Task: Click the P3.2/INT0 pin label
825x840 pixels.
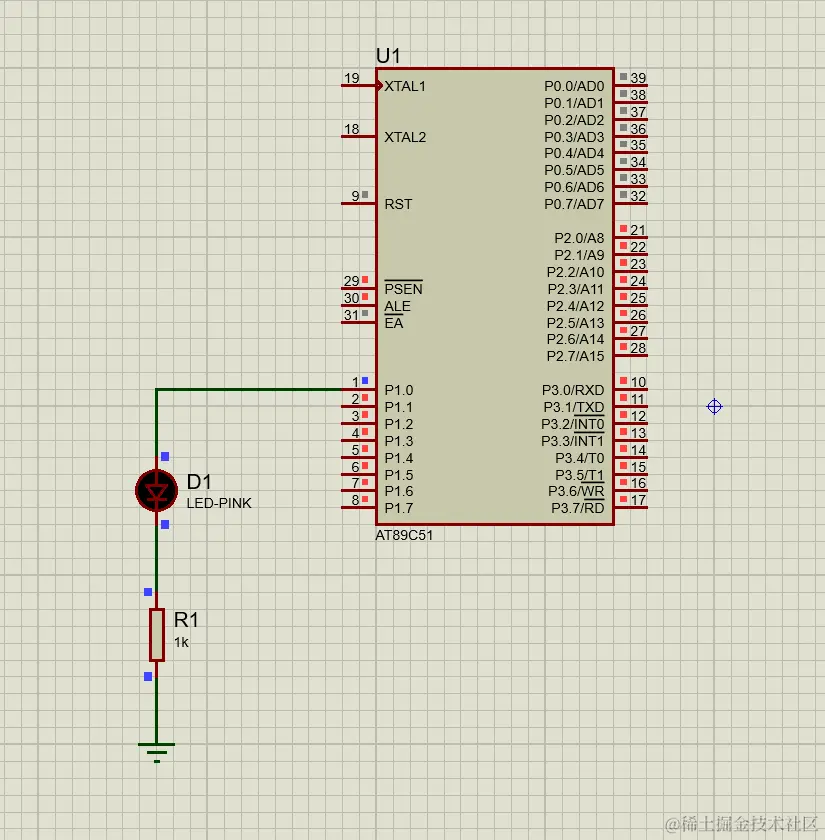Action: click(x=572, y=424)
